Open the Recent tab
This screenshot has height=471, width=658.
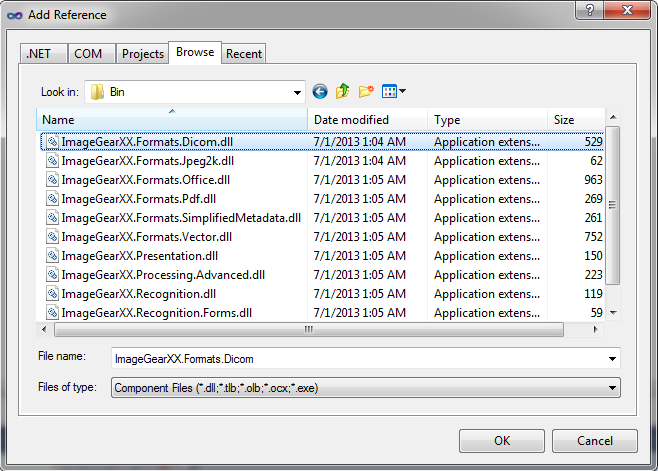244,54
